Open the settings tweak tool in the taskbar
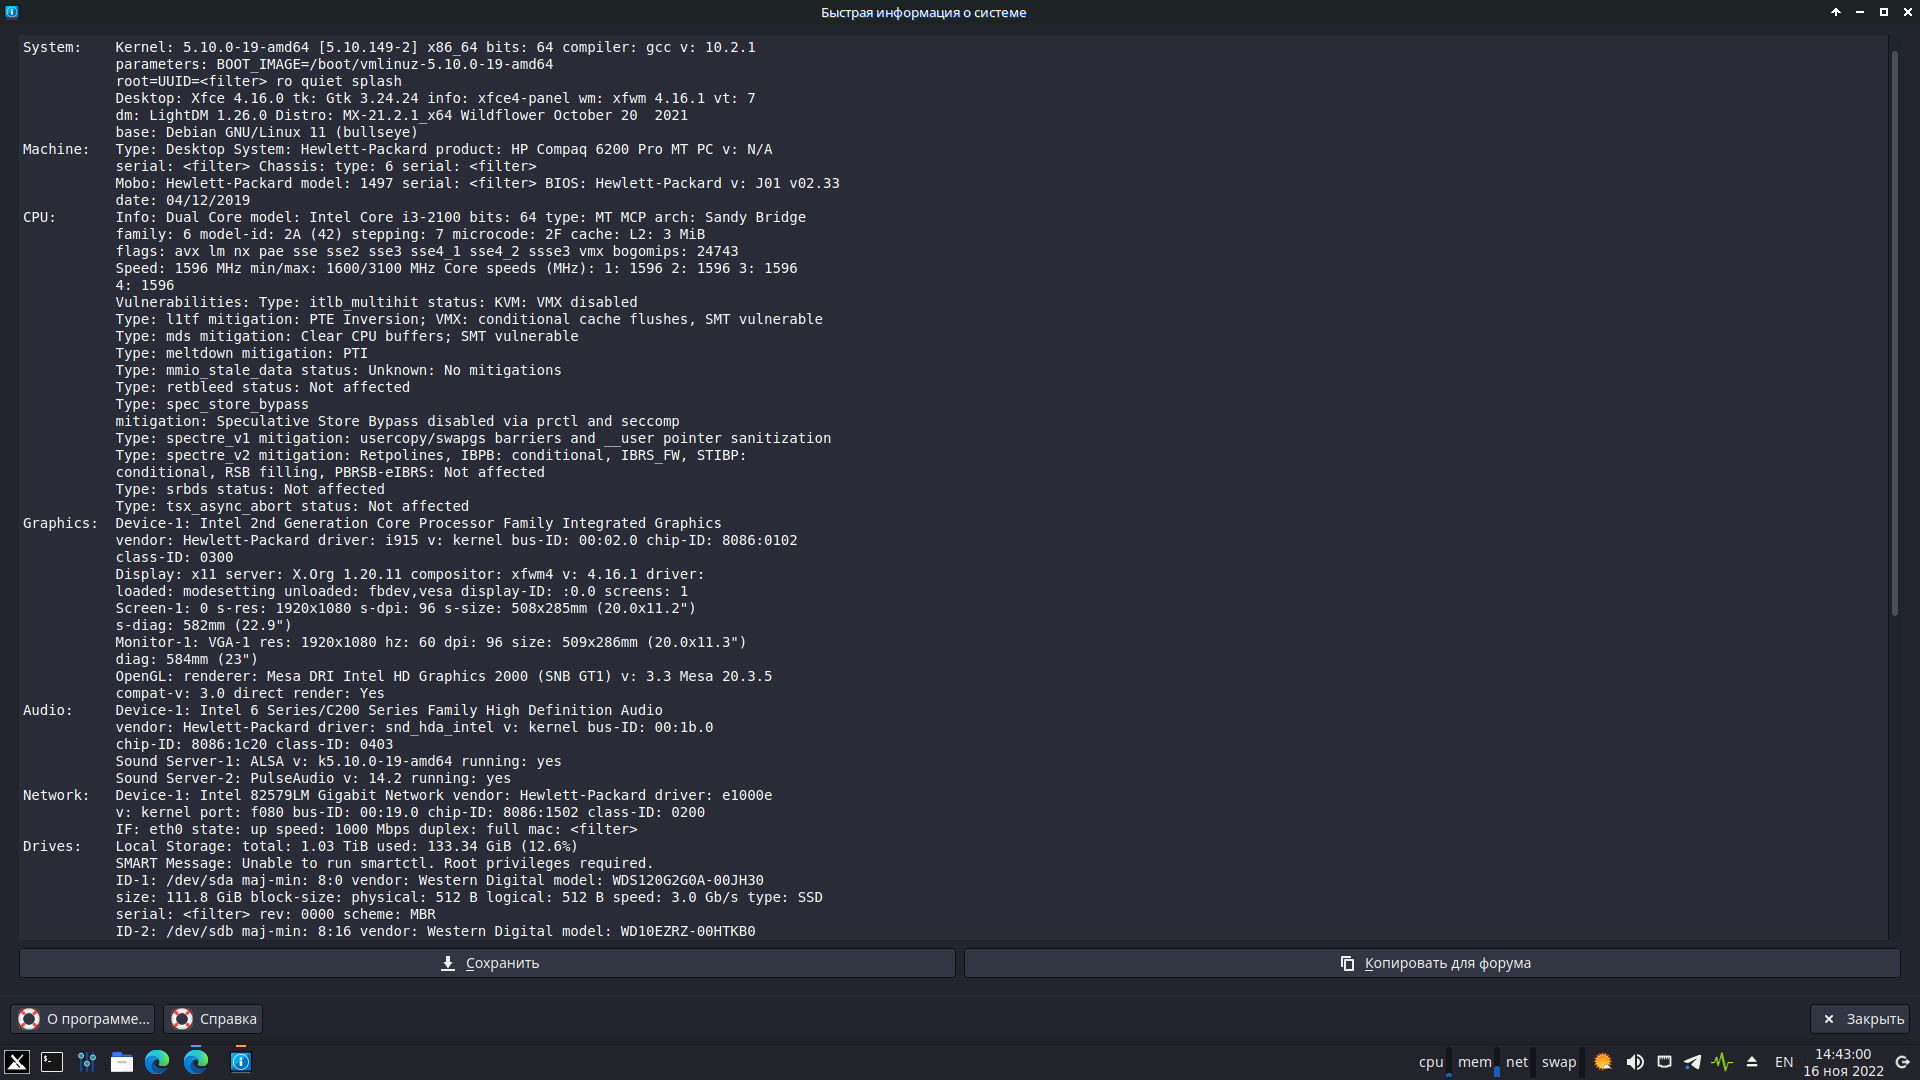1920x1080 pixels. click(x=87, y=1062)
